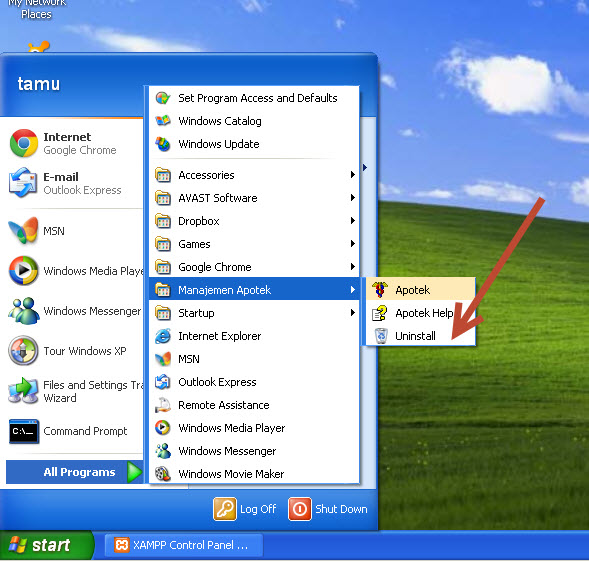Click the Games folder icon
This screenshot has width=589, height=562.
(x=163, y=244)
